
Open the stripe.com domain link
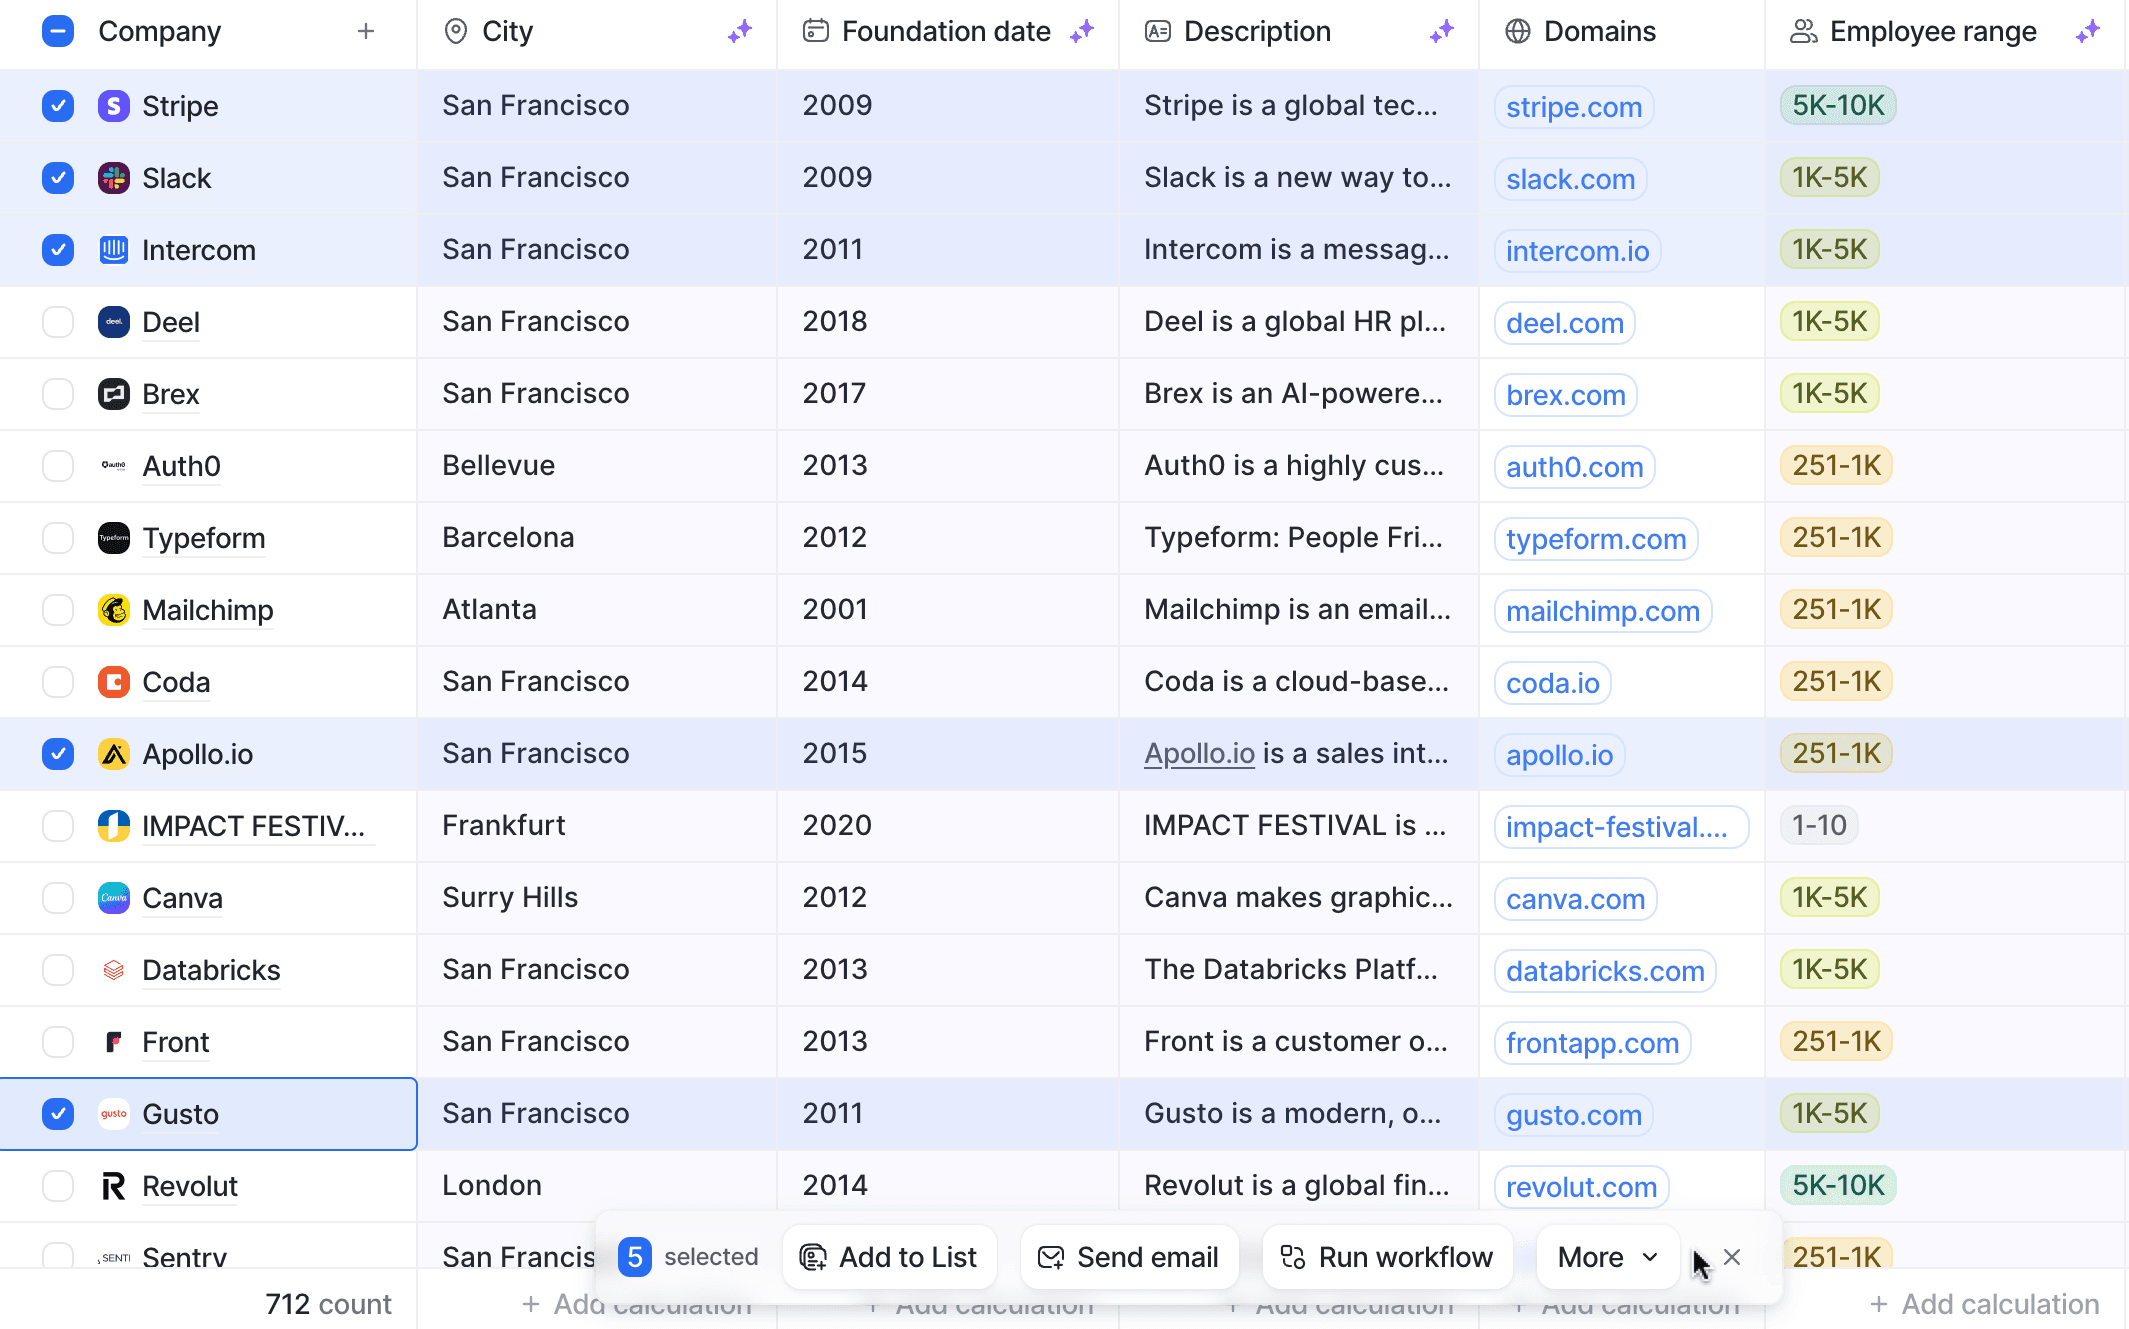click(x=1574, y=107)
